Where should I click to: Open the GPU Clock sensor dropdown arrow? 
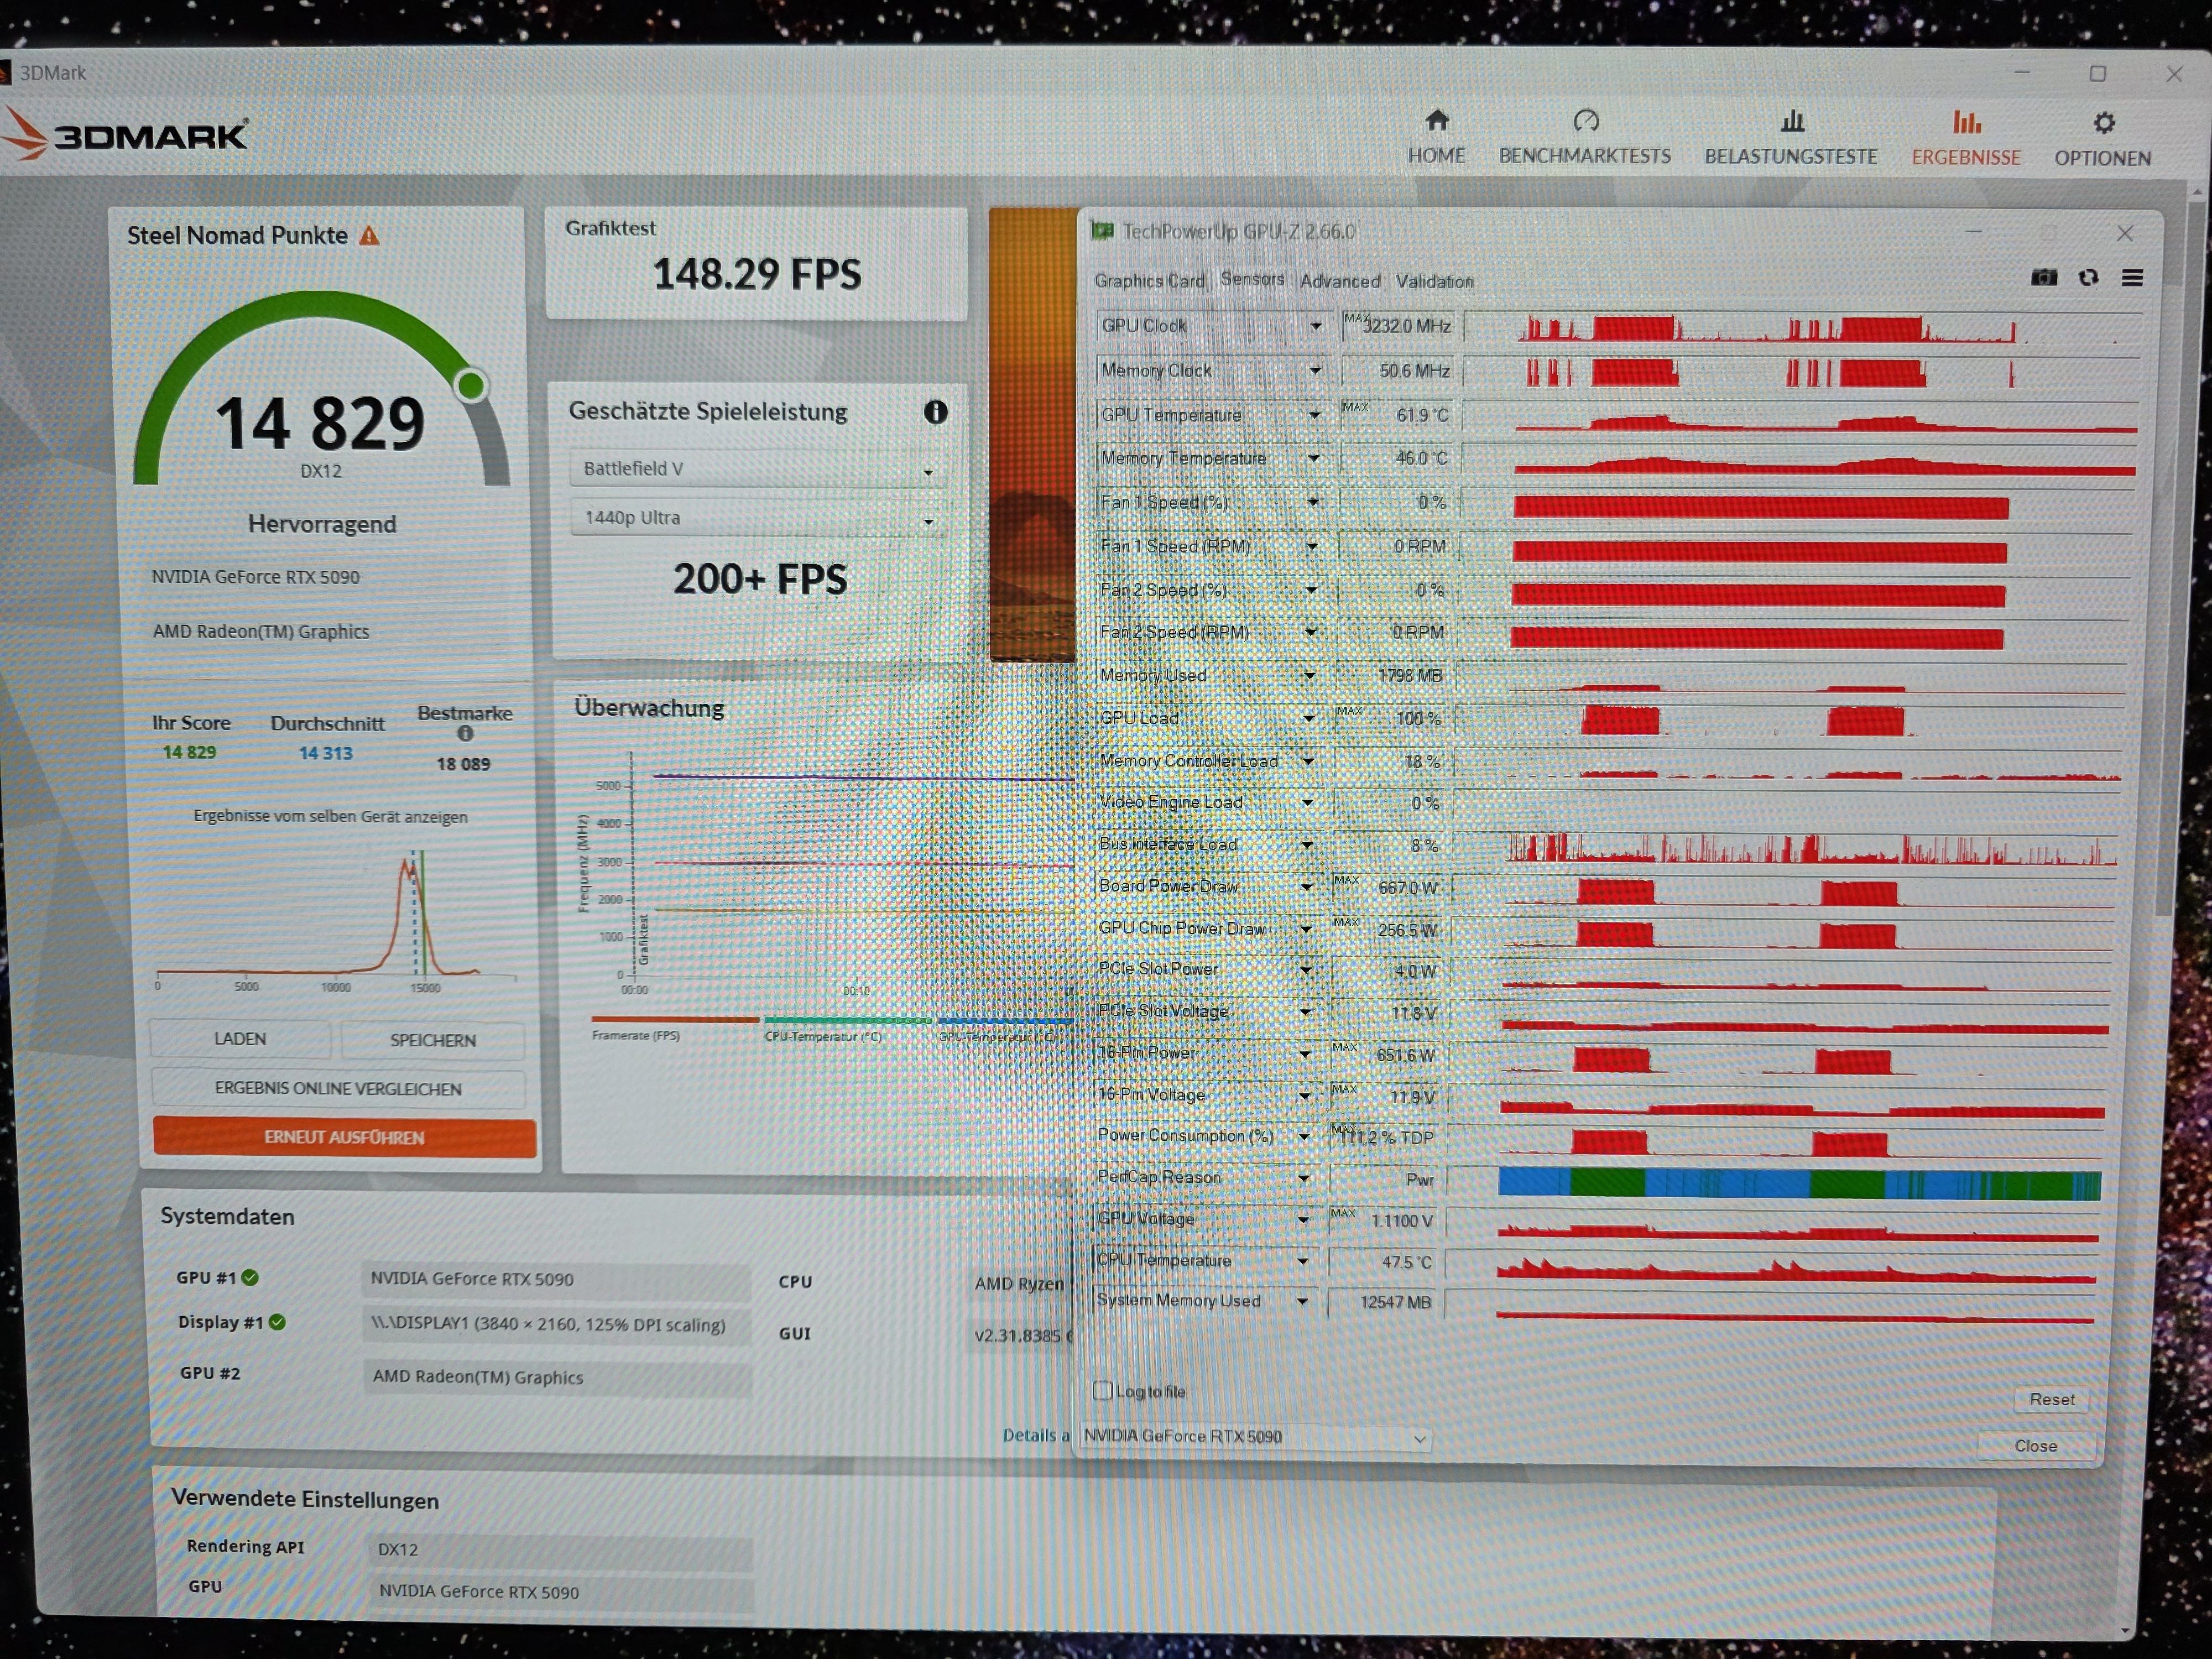click(x=1315, y=326)
